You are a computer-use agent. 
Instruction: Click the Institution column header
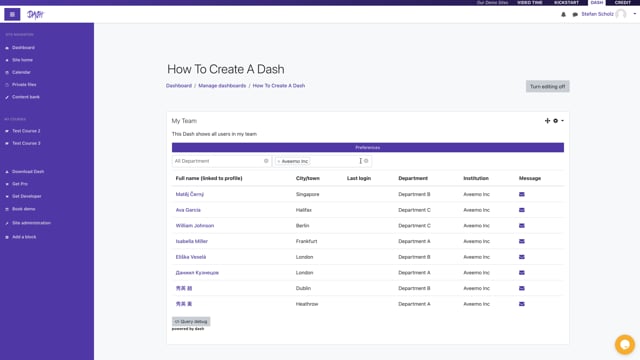(476, 178)
